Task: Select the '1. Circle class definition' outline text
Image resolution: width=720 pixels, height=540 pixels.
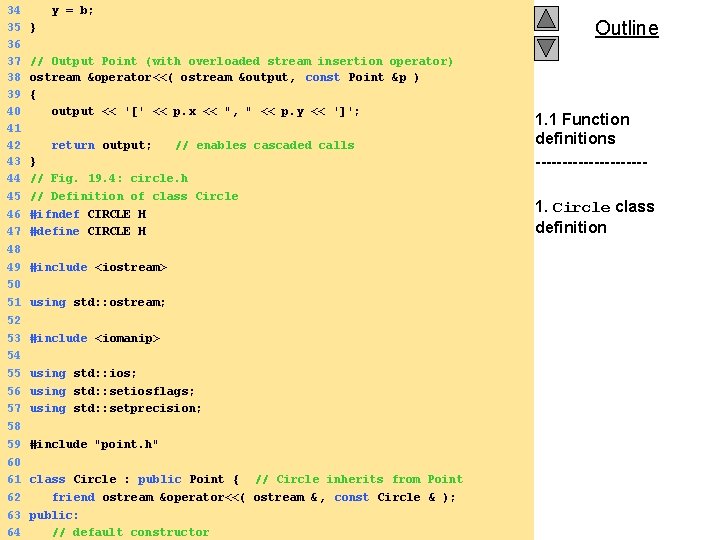Action: pyautogui.click(x=595, y=217)
